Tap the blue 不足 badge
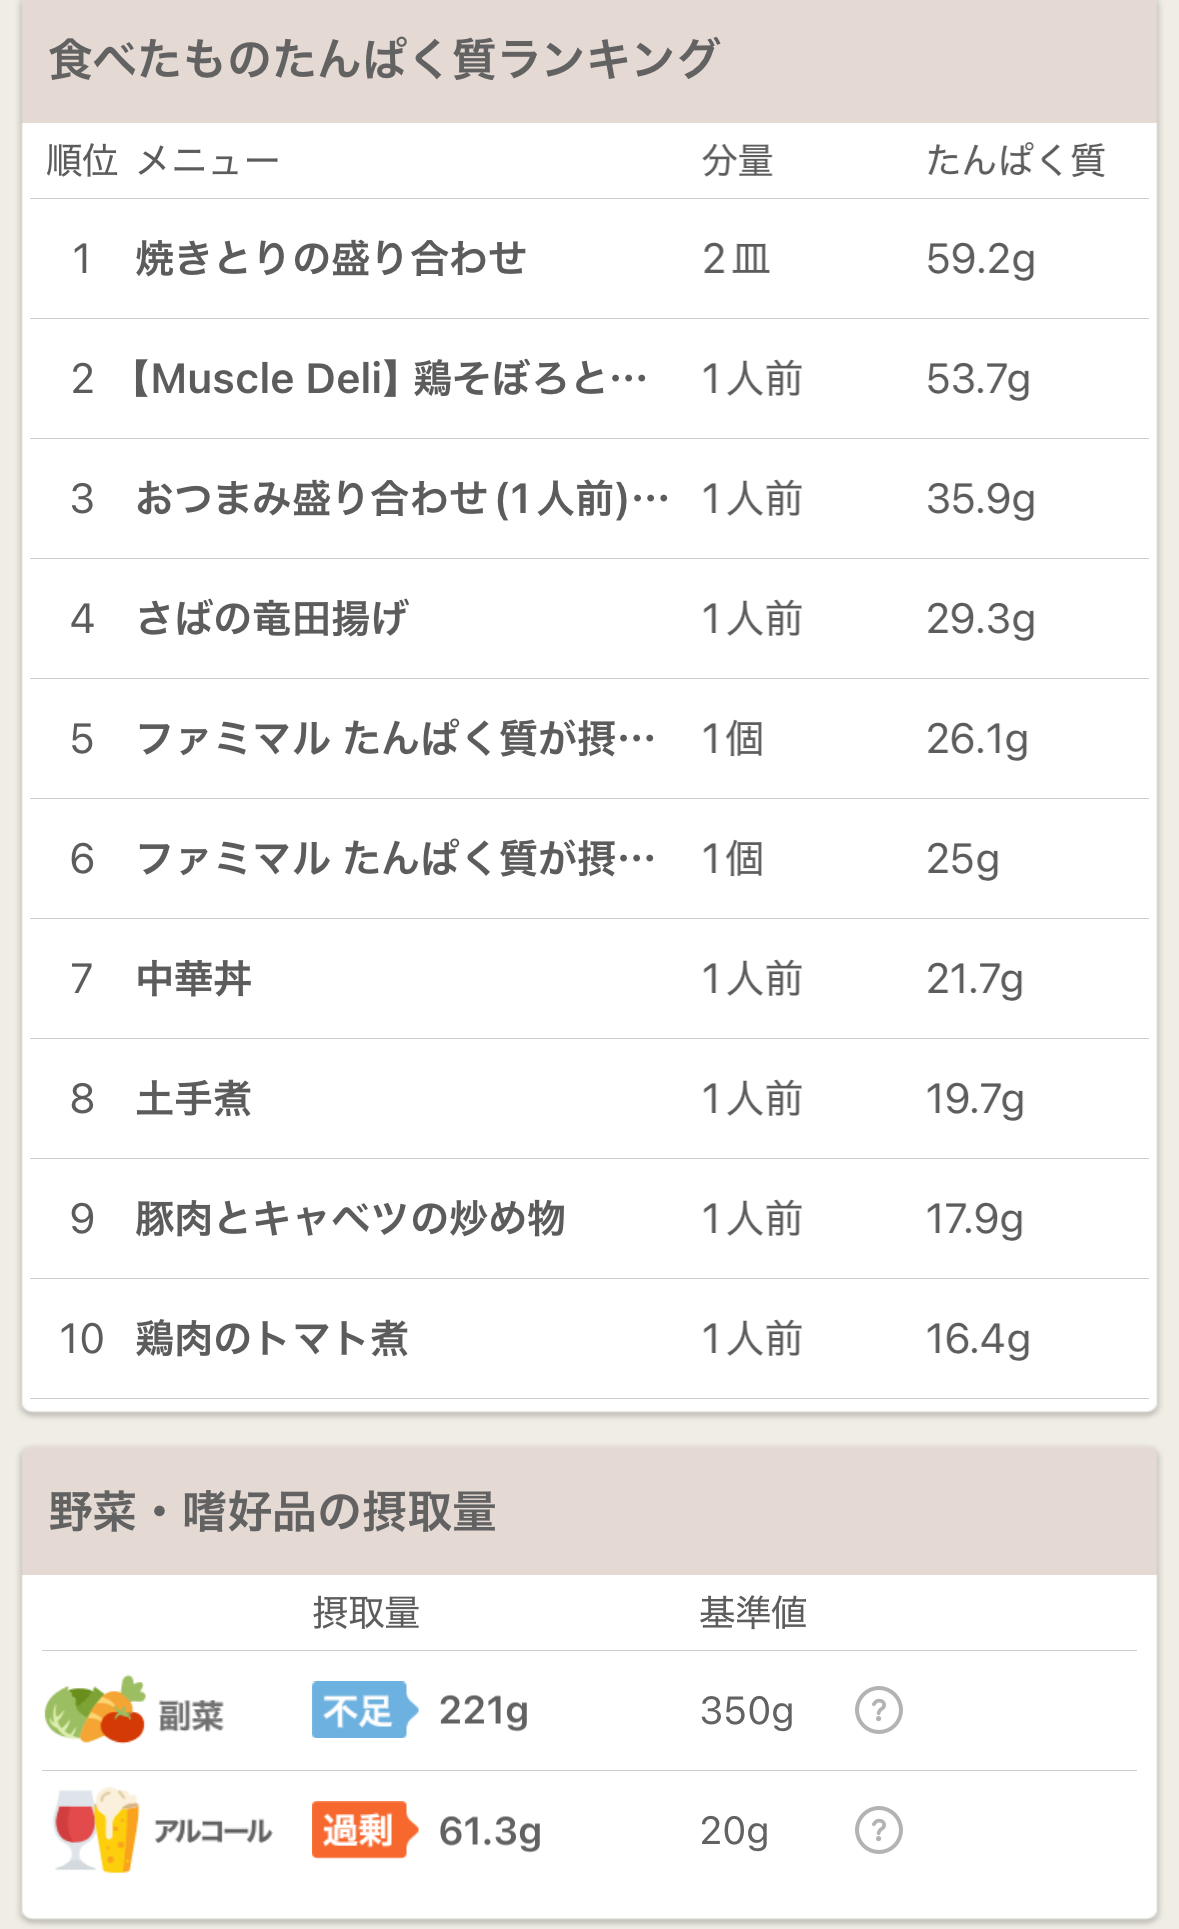Viewport: 1179px width, 1929px height. [364, 1710]
